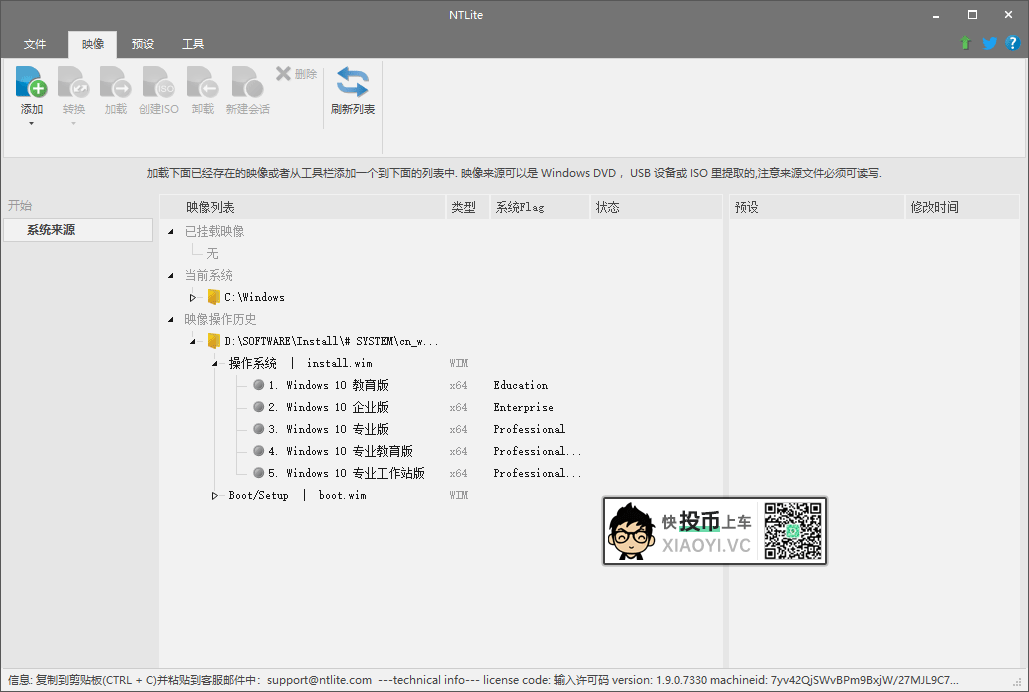Screen dimensions: 1029x692
Task: Open the 文件 menu tab
Action: 35,44
